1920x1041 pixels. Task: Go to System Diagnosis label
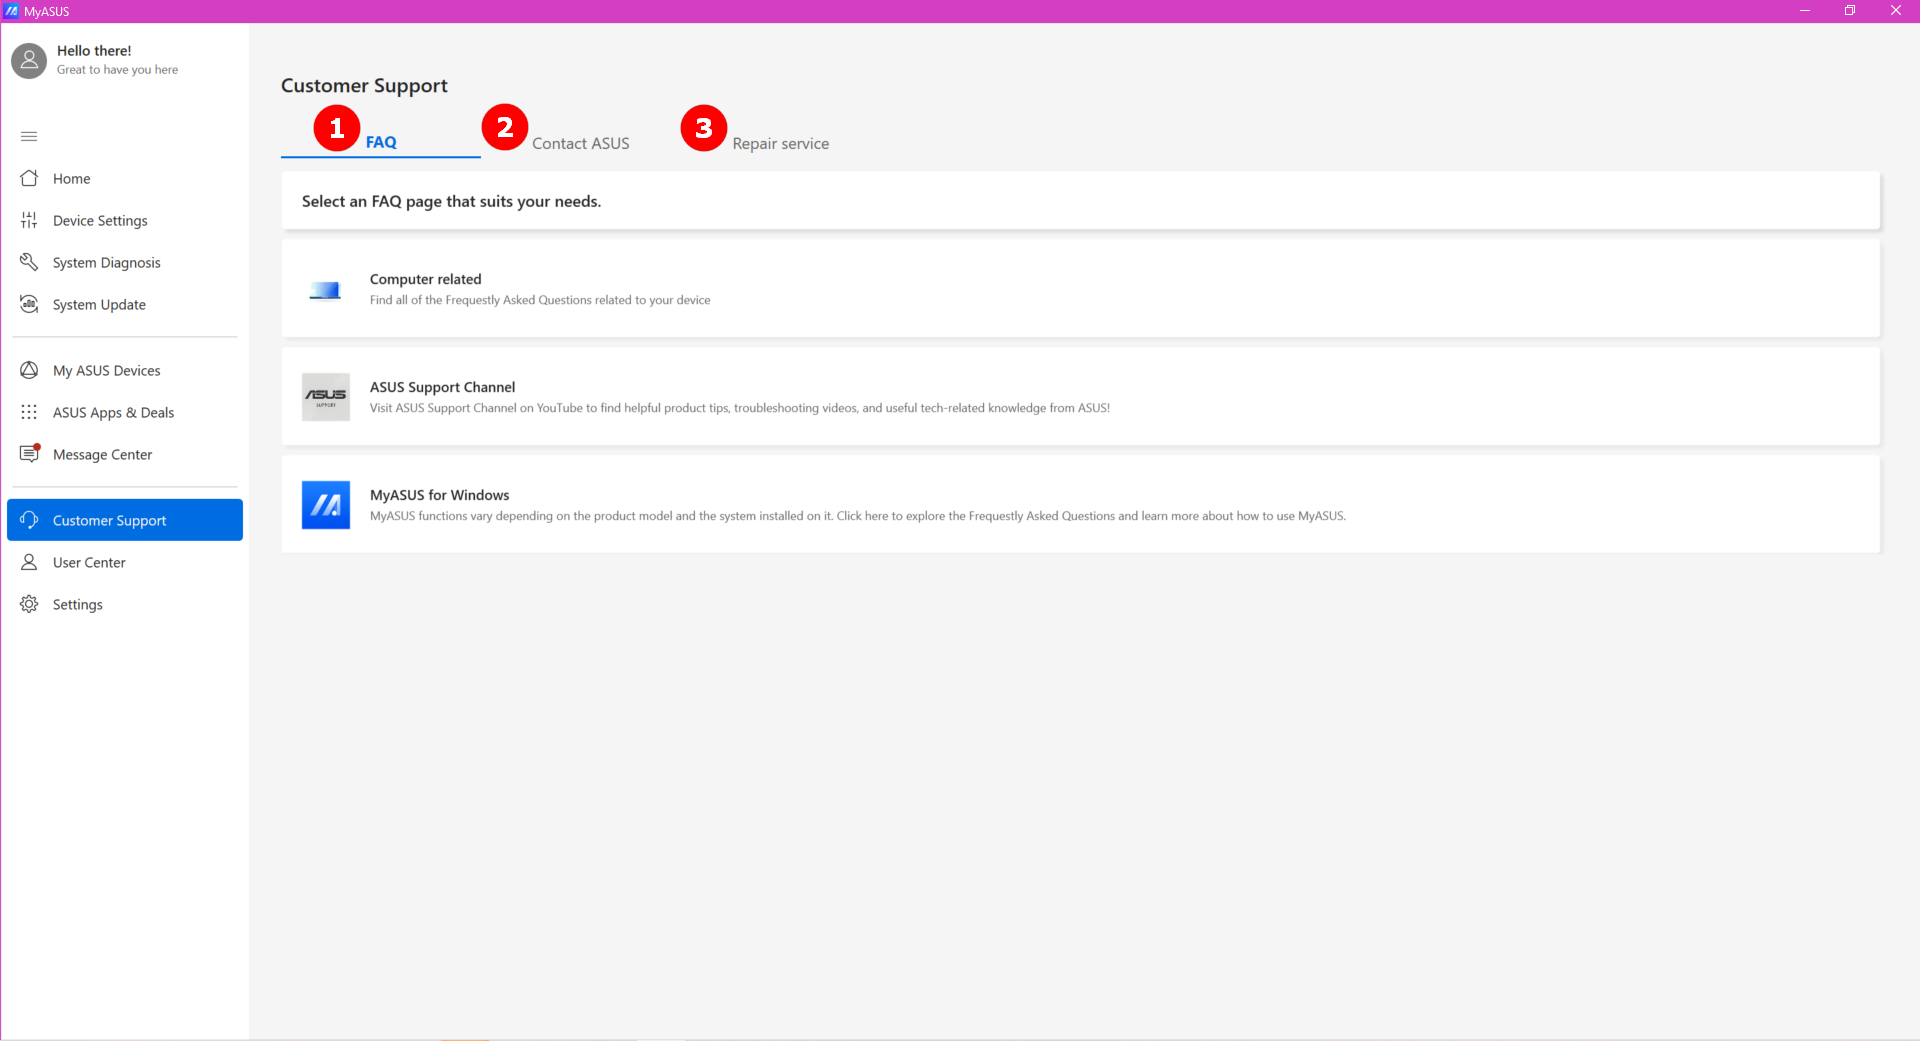(x=107, y=263)
